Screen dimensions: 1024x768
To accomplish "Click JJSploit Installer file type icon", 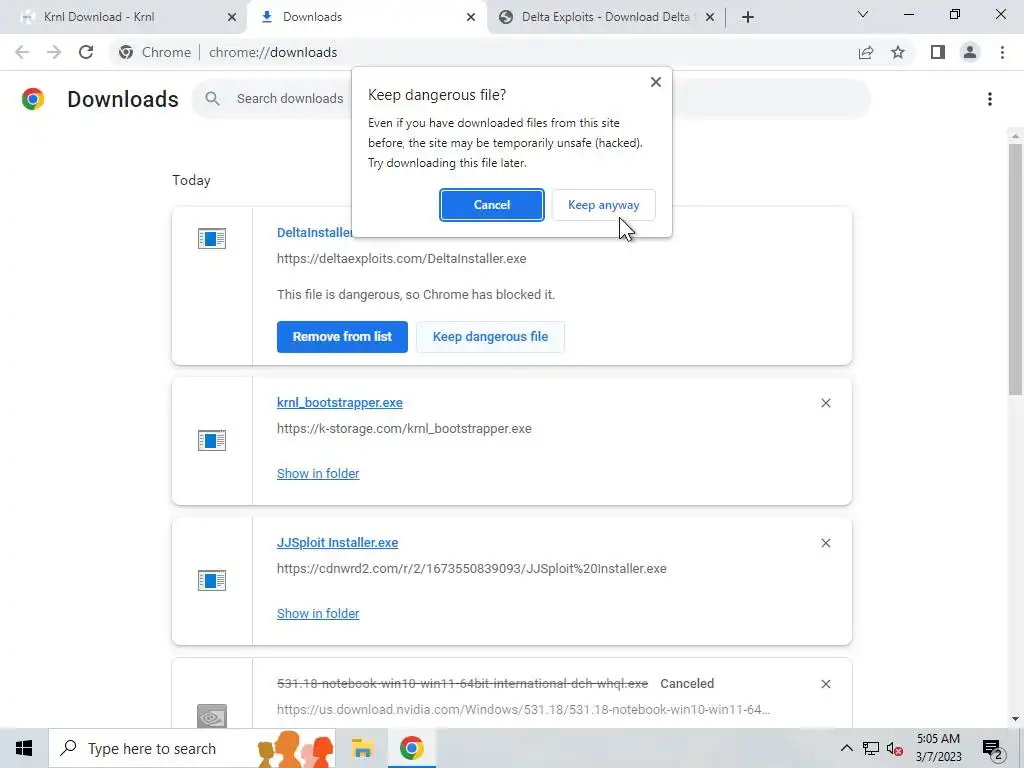I will (x=212, y=580).
